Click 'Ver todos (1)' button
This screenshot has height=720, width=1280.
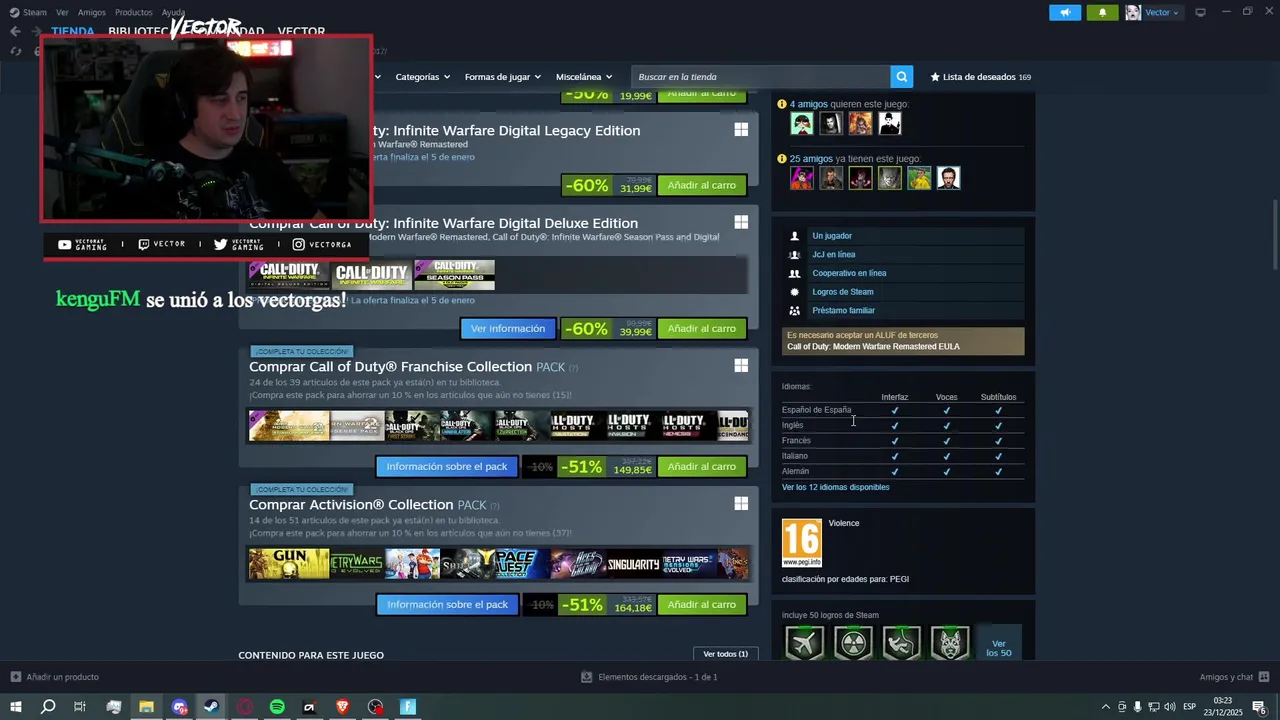click(x=725, y=654)
